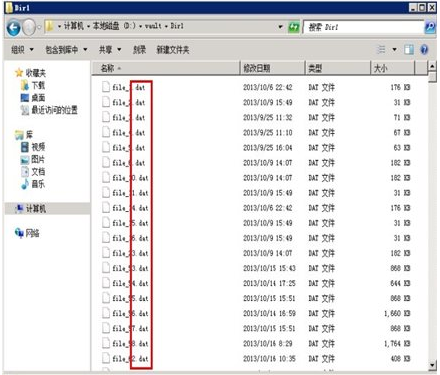
Task: Open the view options dropdown arrow
Action: [x=394, y=50]
